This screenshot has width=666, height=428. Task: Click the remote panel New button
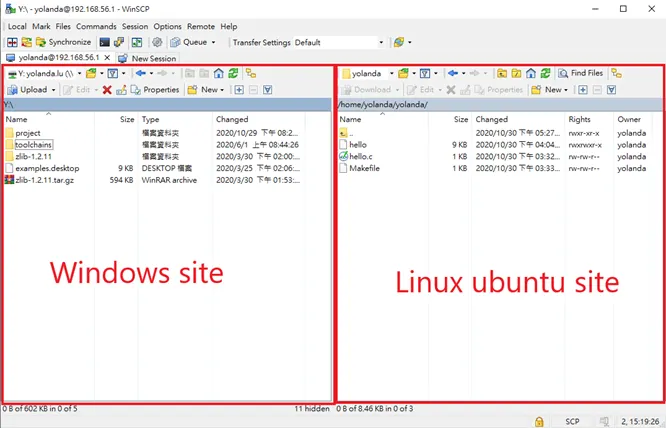point(550,90)
